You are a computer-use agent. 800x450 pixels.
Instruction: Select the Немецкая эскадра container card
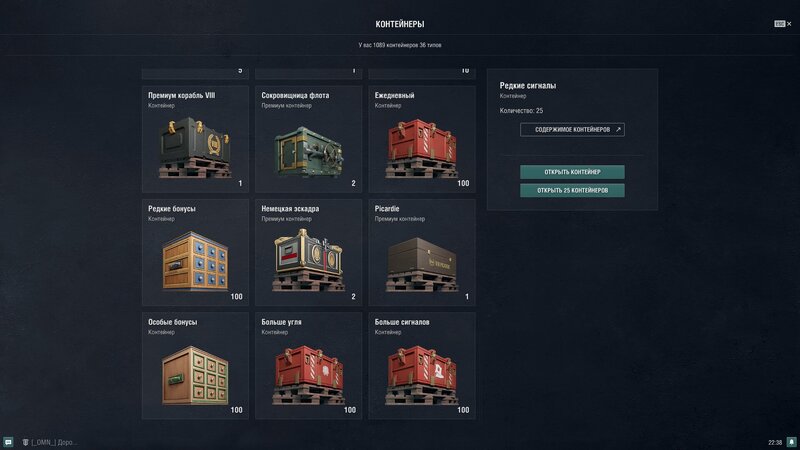coord(309,253)
